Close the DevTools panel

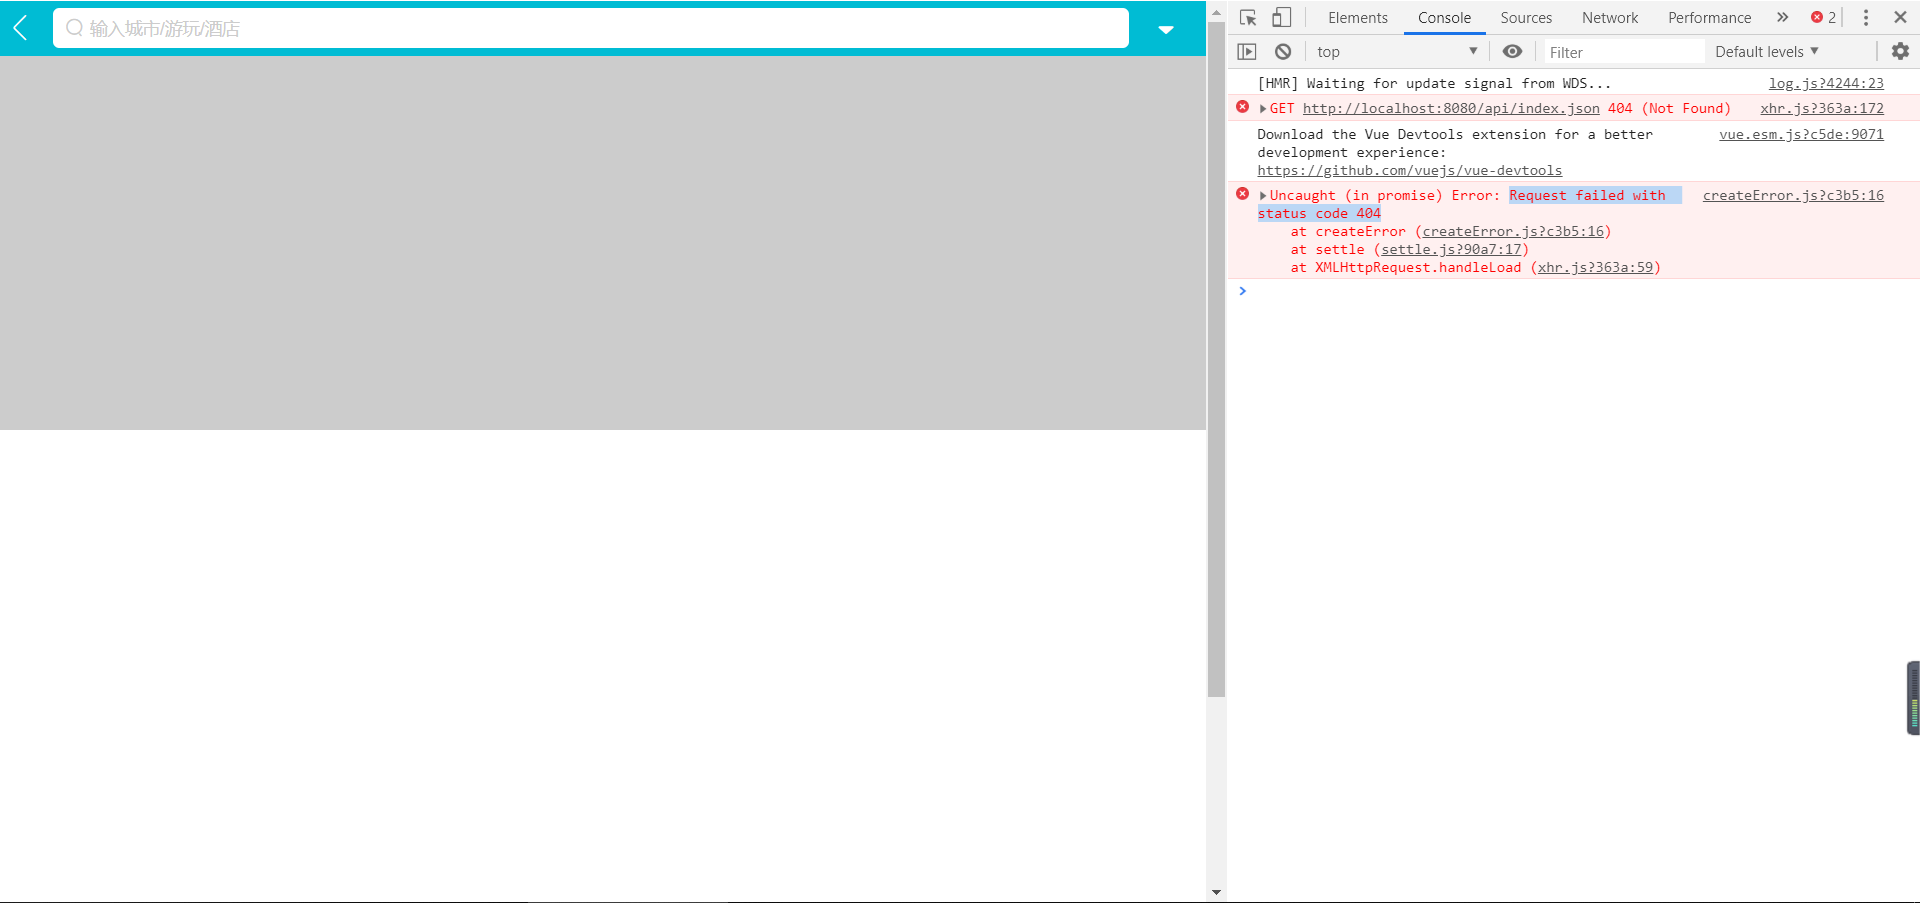click(1900, 17)
